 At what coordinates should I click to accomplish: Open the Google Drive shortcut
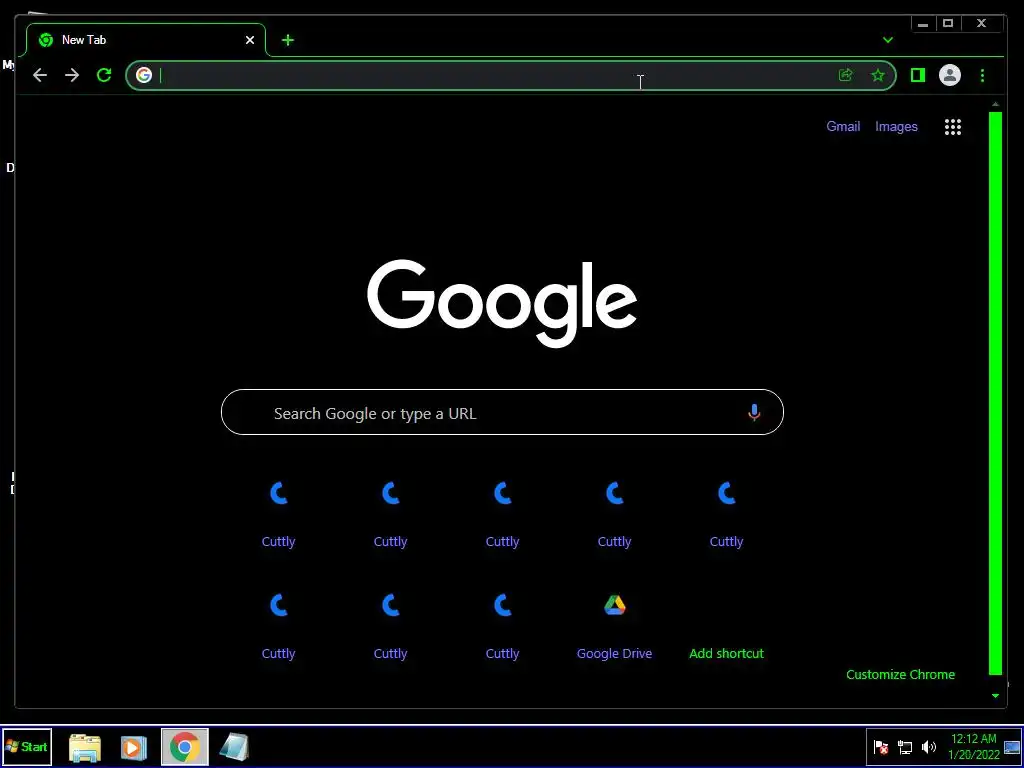click(x=614, y=624)
